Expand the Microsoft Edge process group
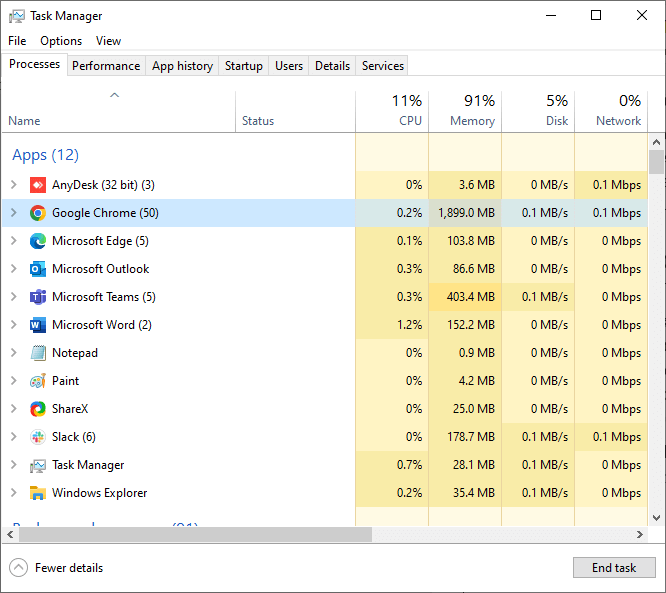 coord(14,241)
